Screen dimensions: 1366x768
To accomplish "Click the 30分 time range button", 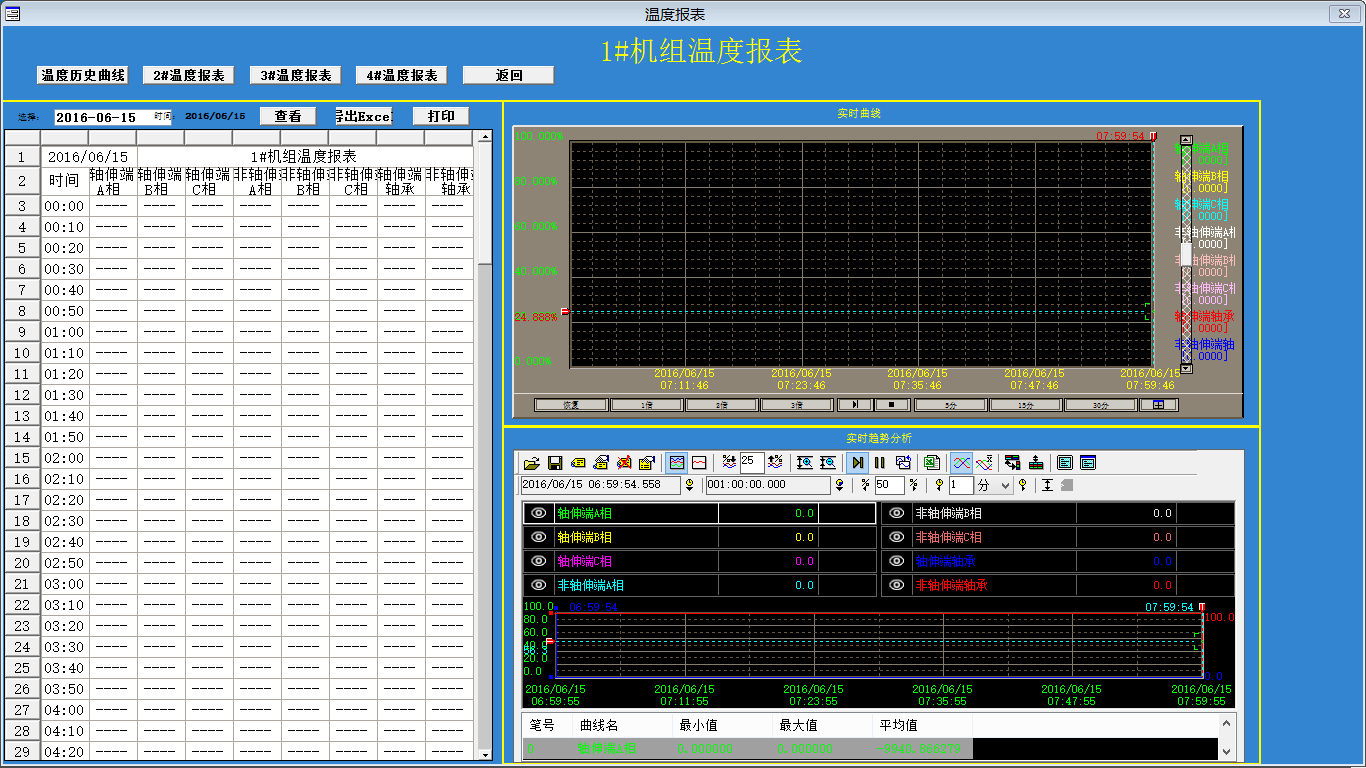I will [x=1101, y=405].
